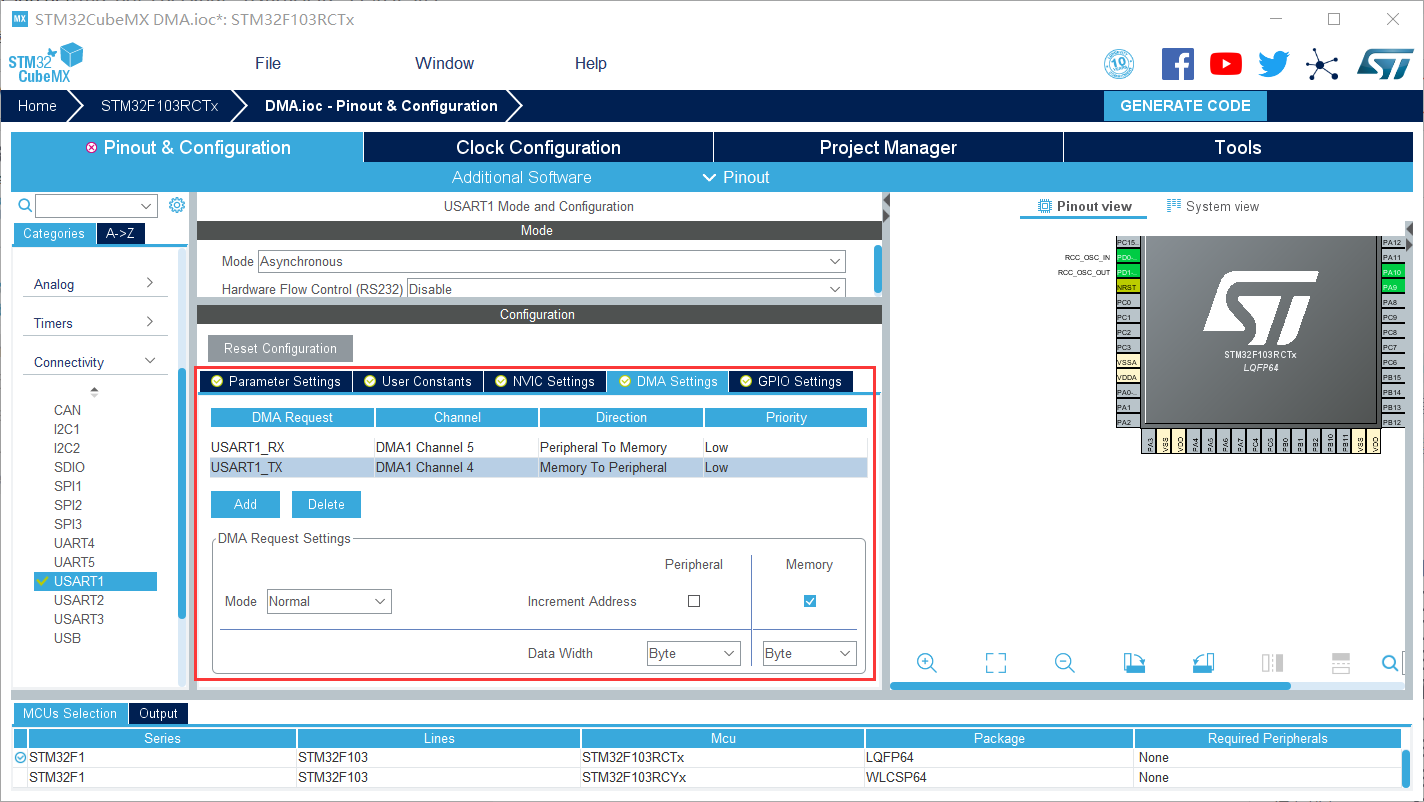Click Reset Configuration button

[280, 348]
